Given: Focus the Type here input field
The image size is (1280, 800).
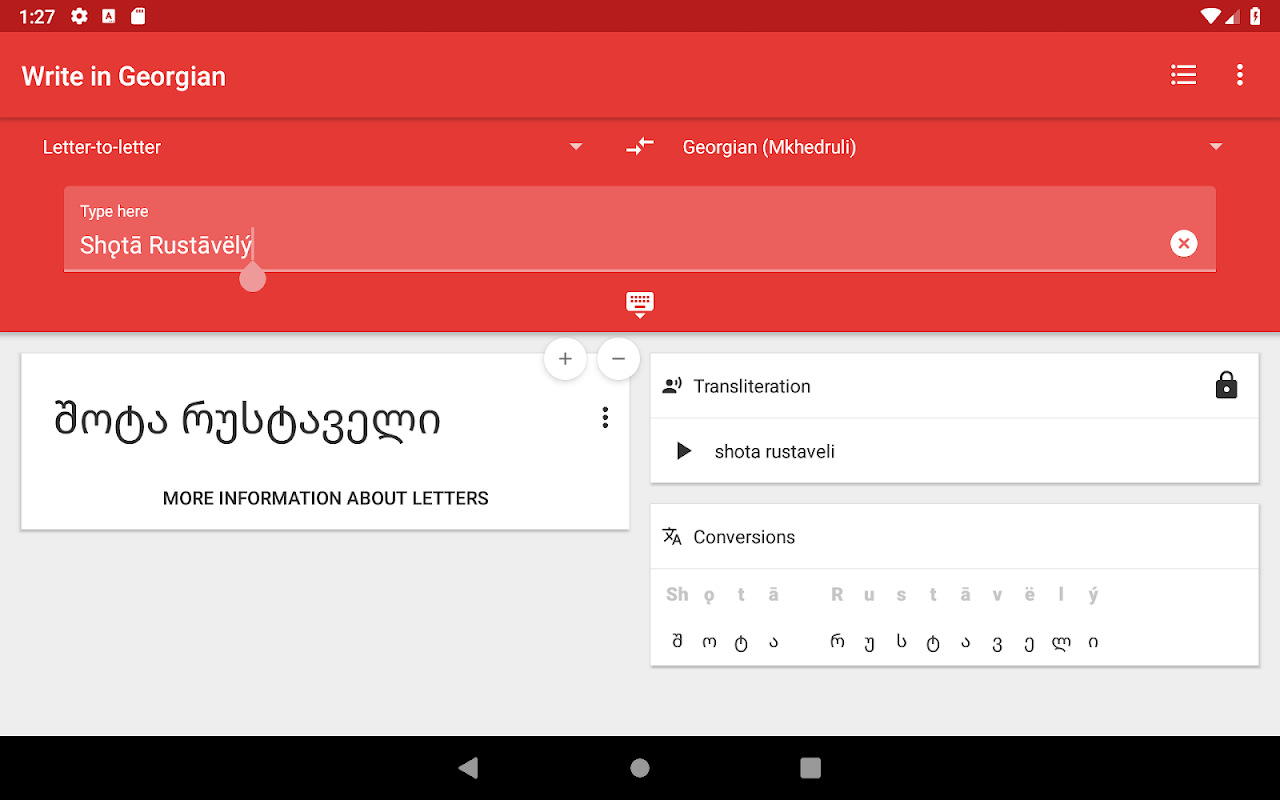Looking at the screenshot, I should 640,229.
